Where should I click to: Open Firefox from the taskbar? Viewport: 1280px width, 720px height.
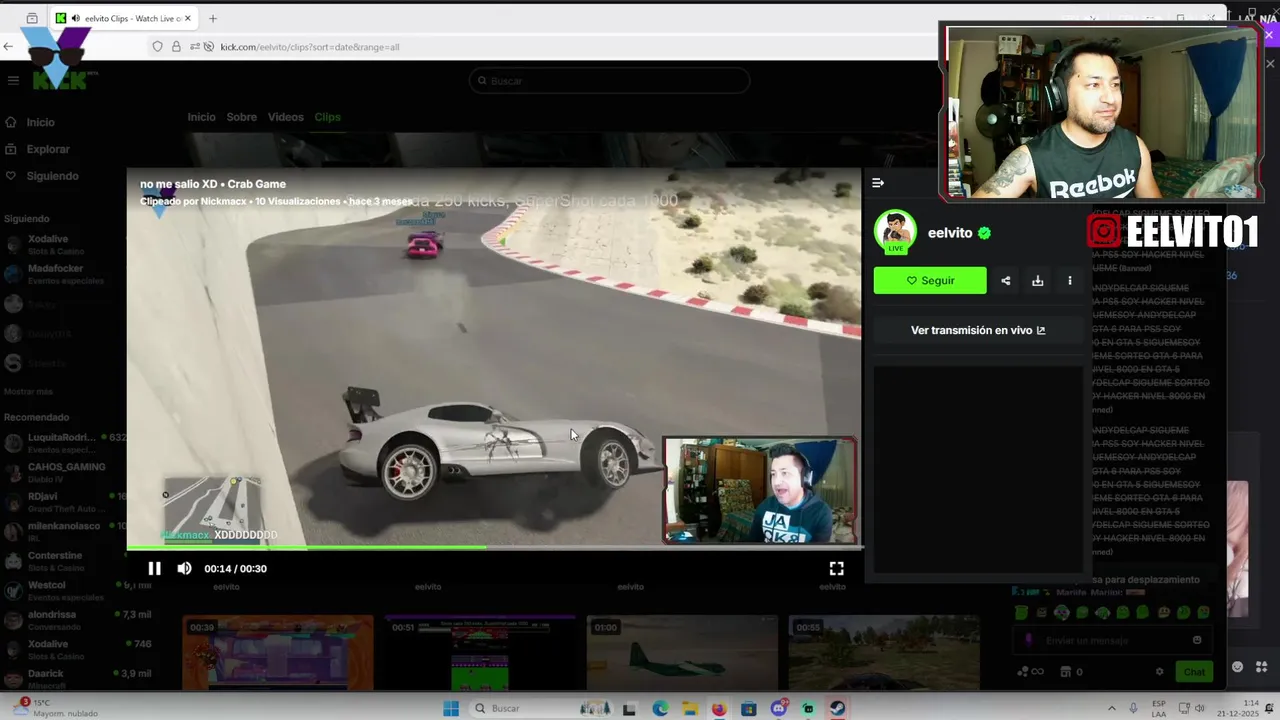[719, 709]
